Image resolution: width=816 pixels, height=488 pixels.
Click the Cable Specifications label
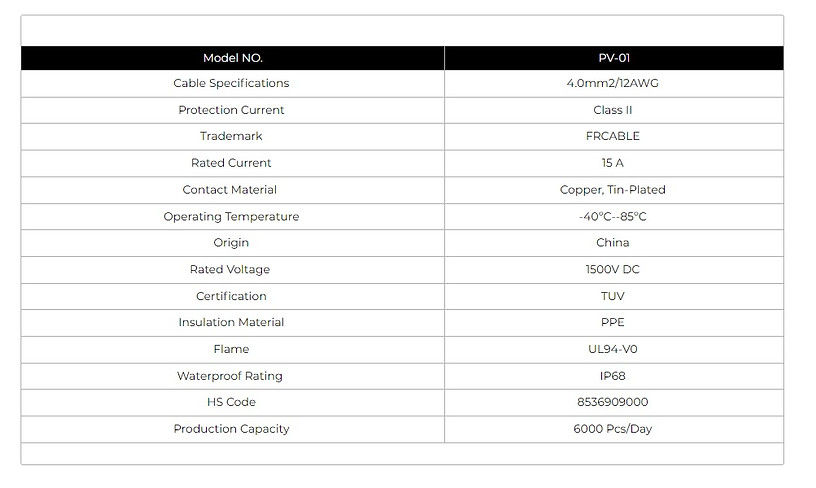coord(231,83)
